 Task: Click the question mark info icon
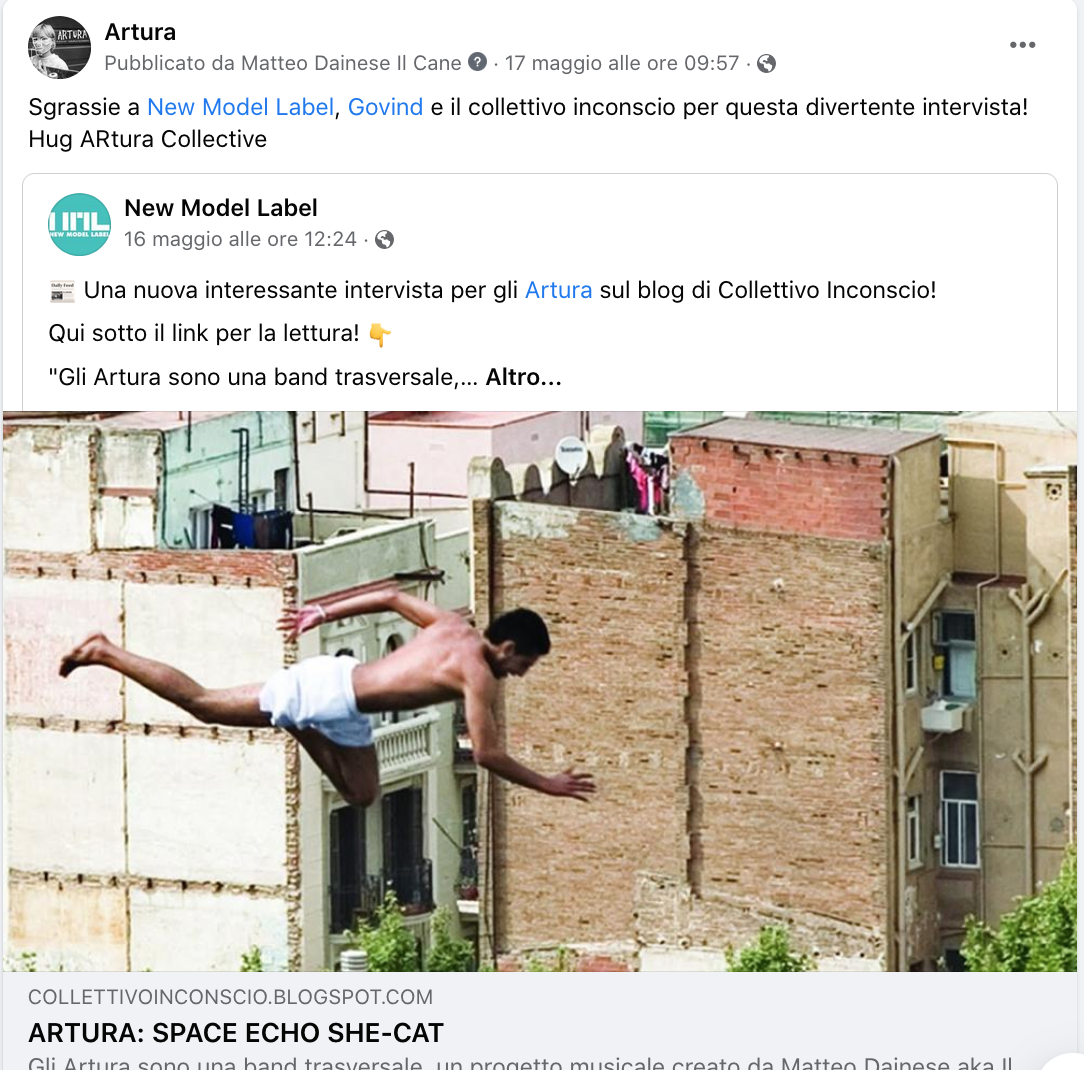point(478,62)
